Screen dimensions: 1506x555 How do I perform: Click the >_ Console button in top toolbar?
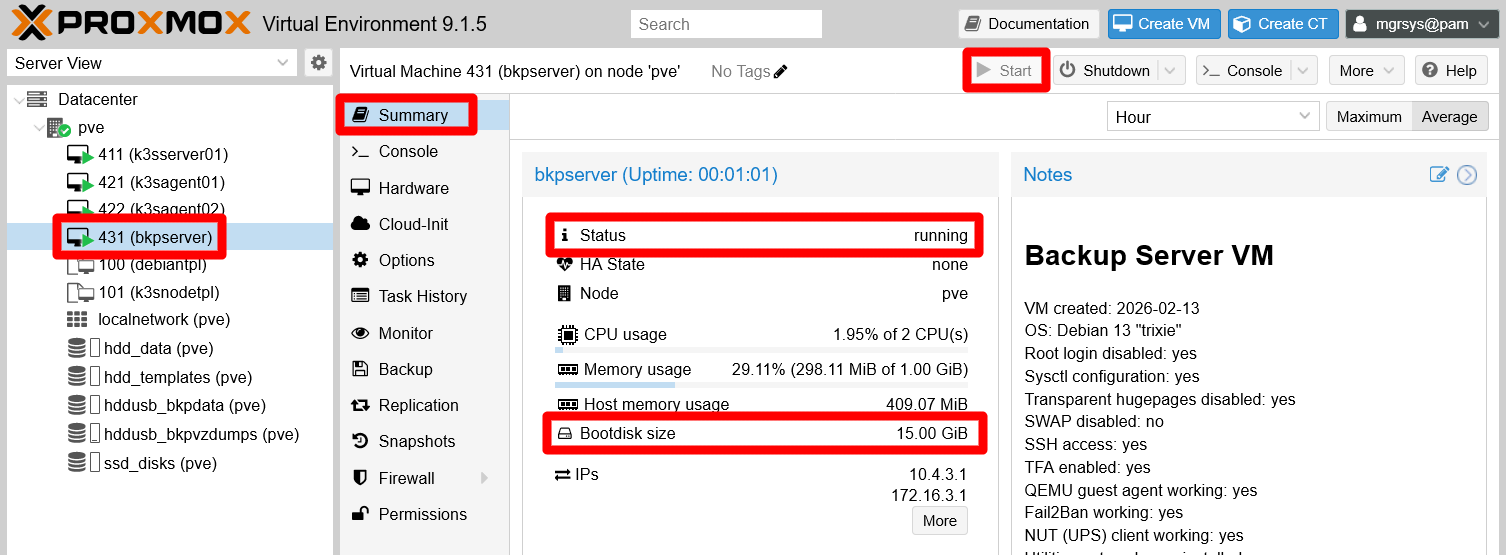click(x=1242, y=71)
